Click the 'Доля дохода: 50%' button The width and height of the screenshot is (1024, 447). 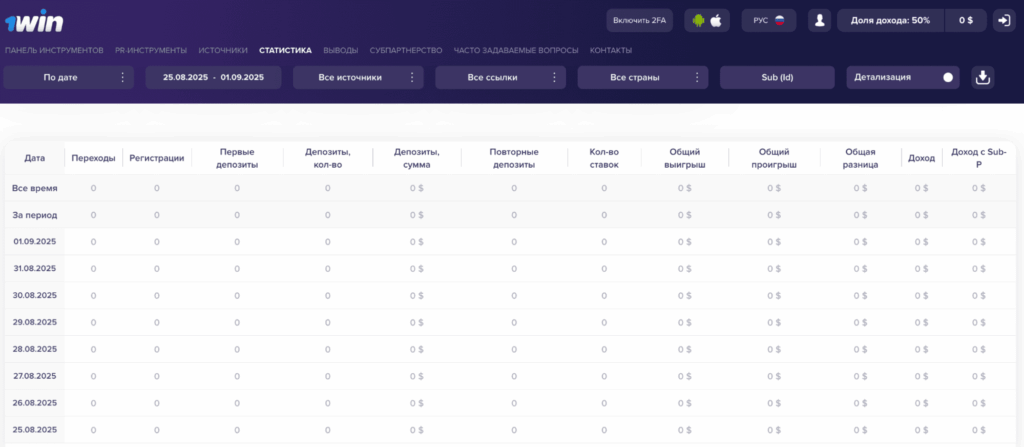coord(890,20)
